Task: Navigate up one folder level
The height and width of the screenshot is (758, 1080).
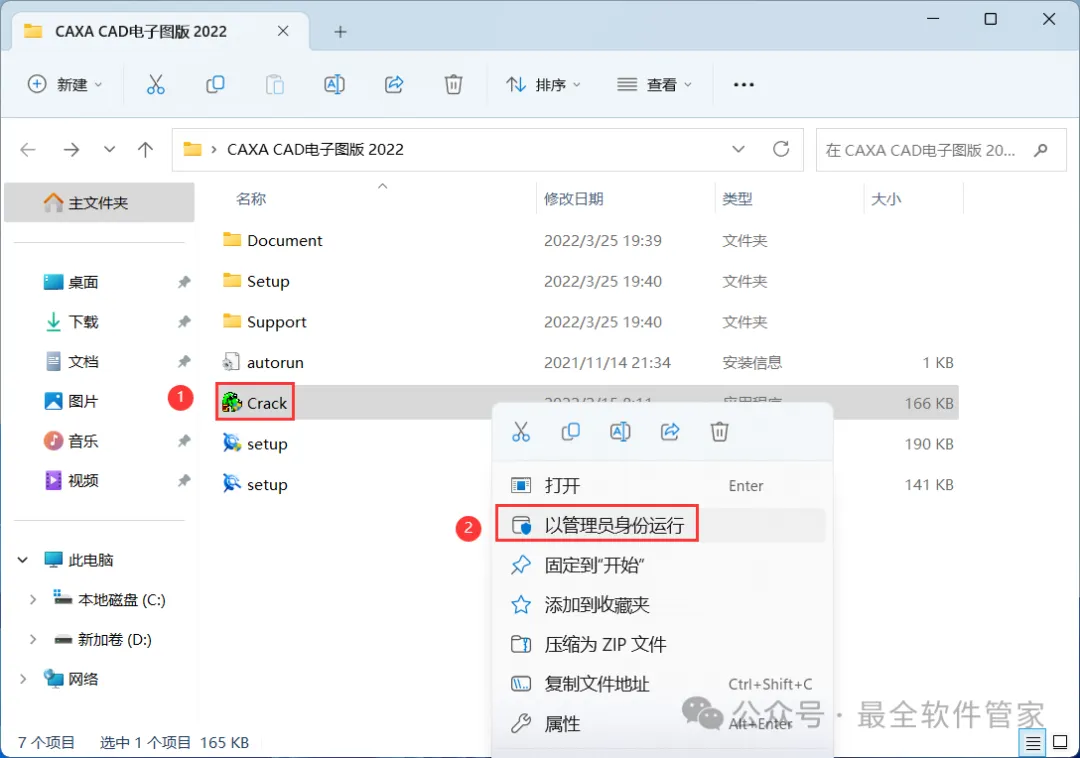Action: (145, 149)
